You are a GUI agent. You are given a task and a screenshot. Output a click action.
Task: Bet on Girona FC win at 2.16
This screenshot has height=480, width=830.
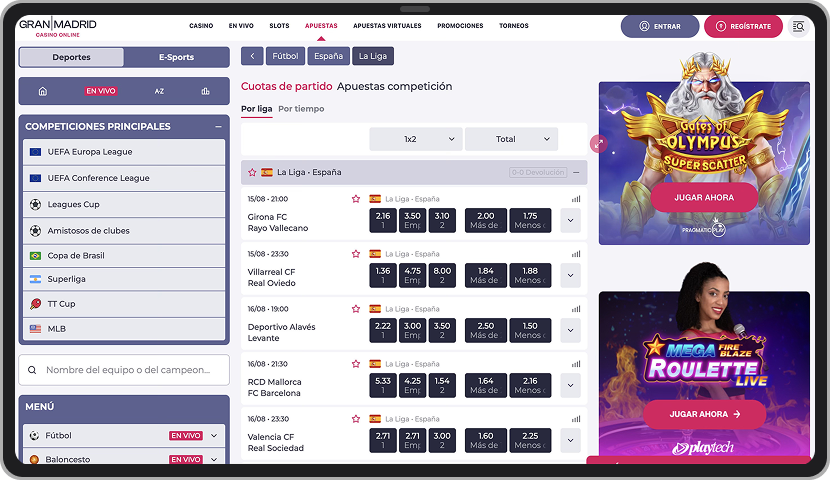(x=383, y=220)
